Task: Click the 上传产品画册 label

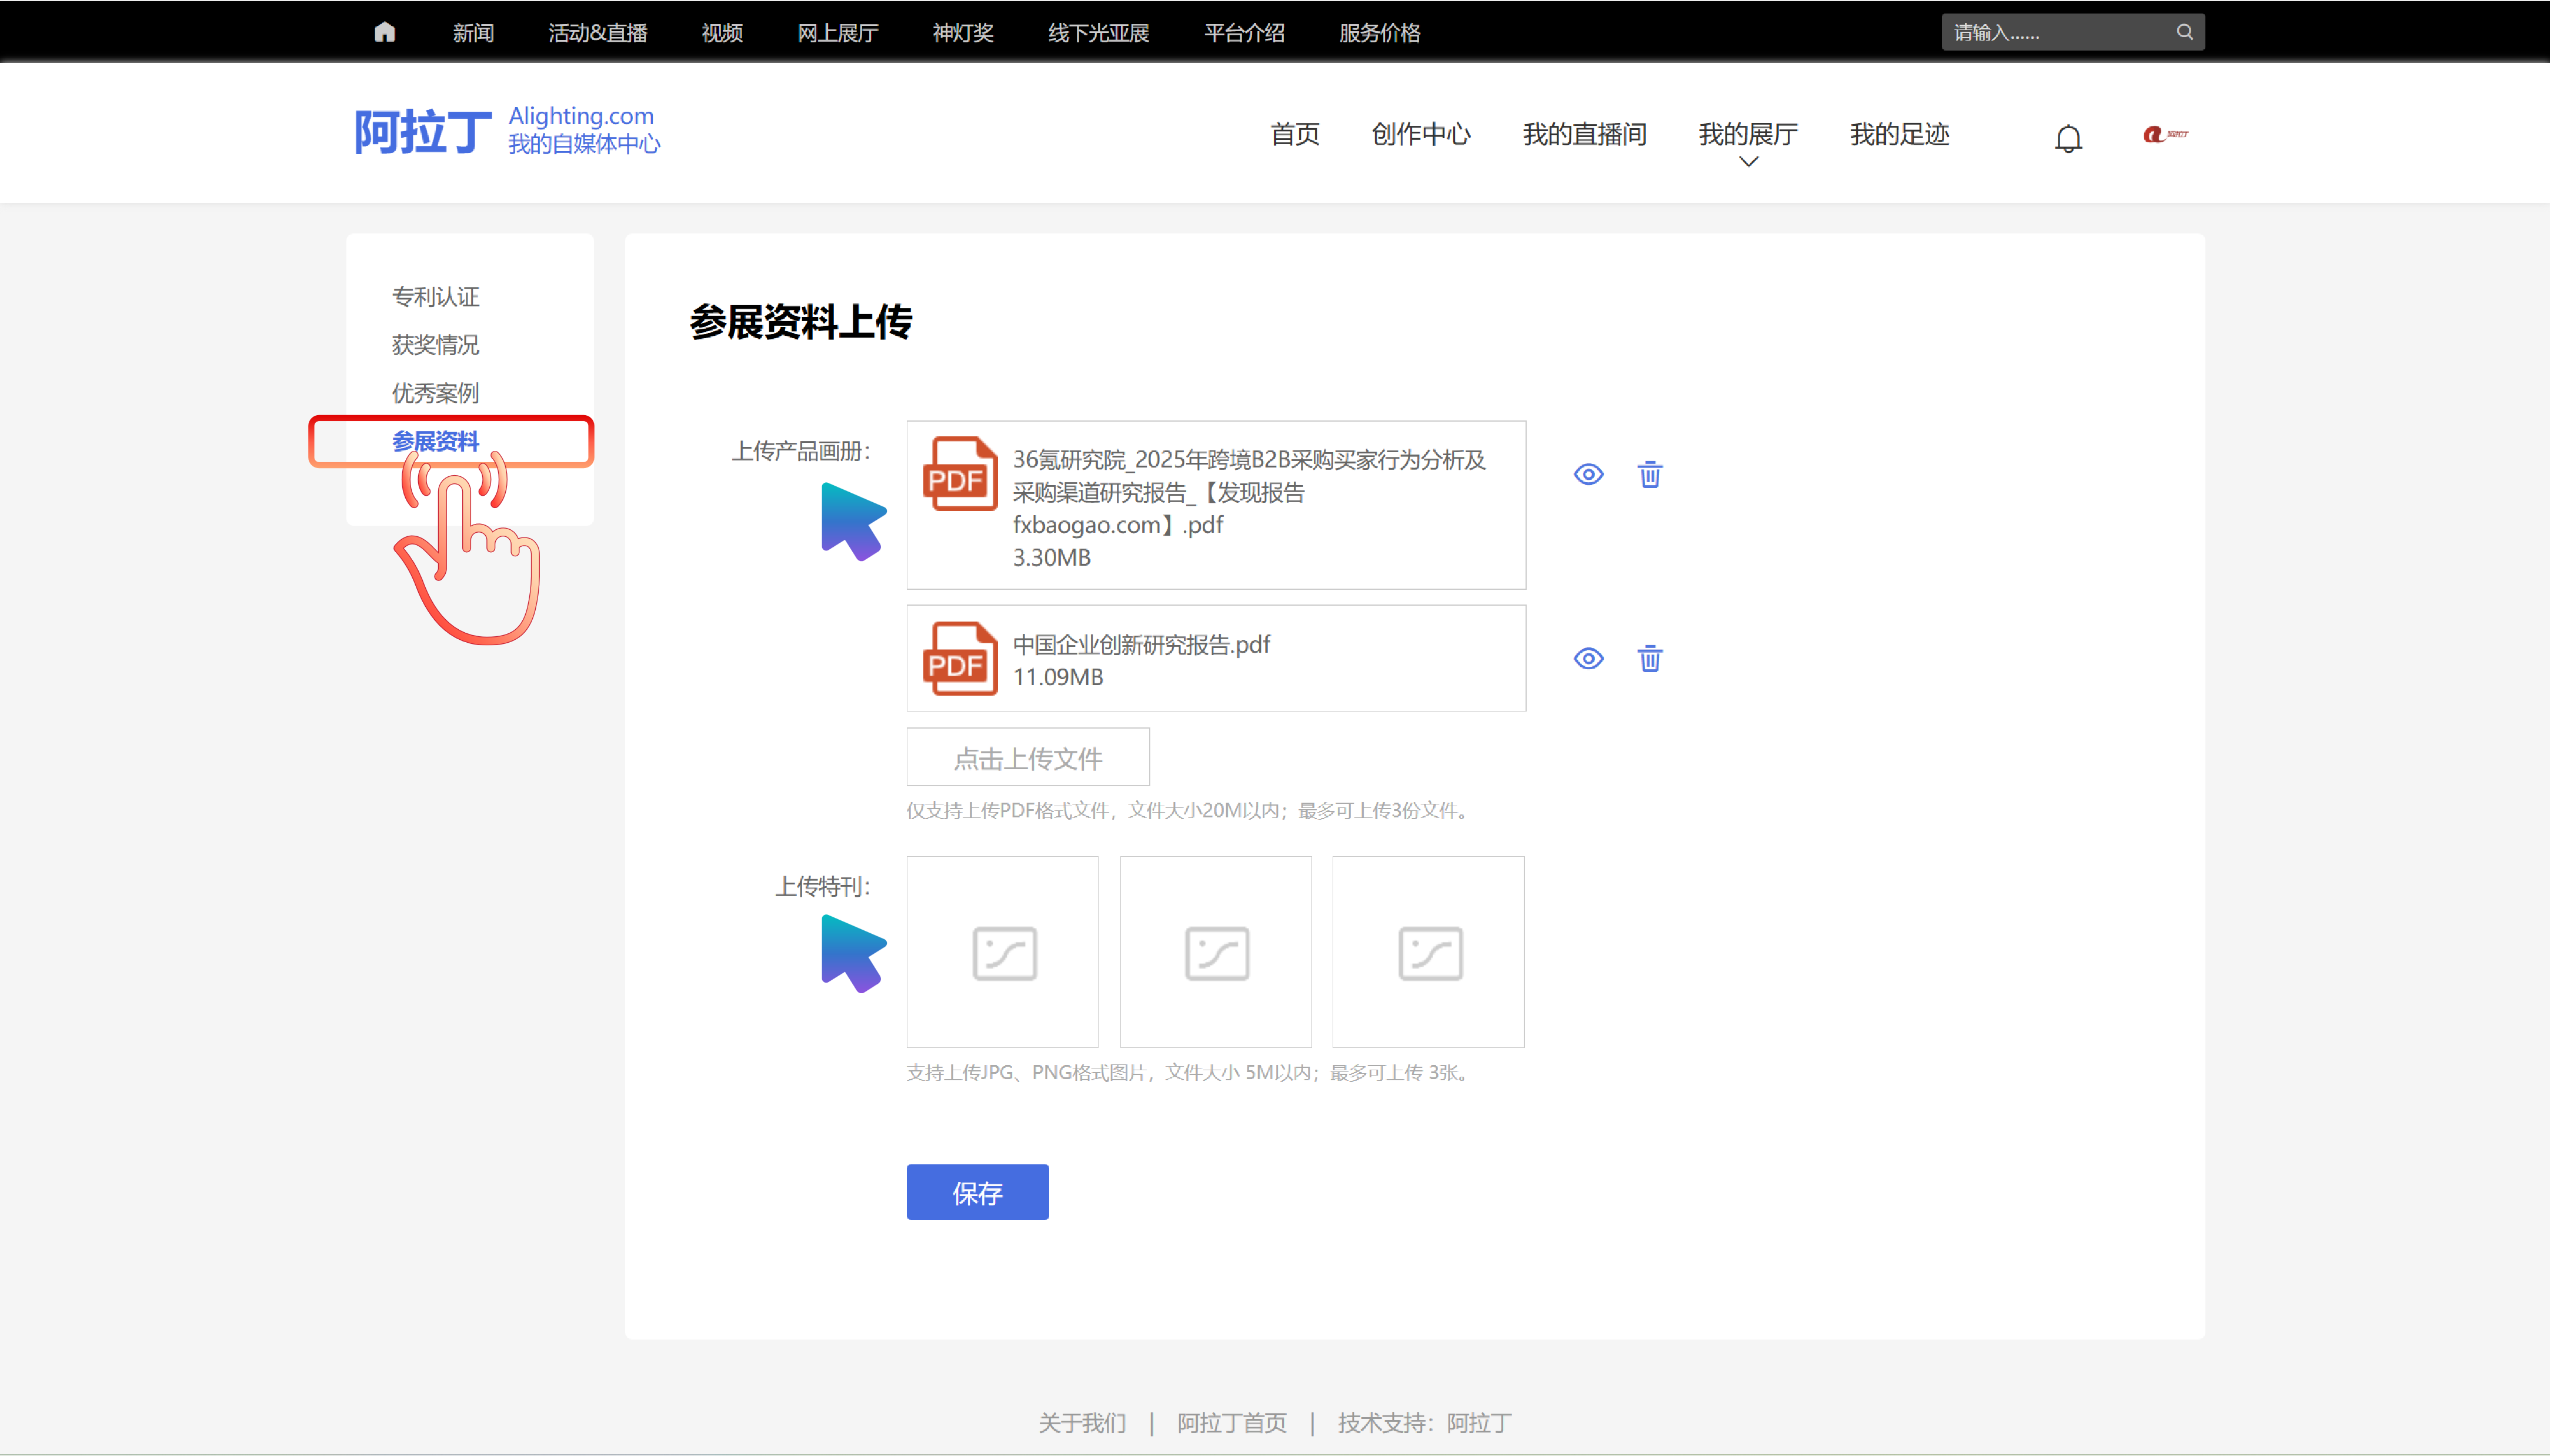Action: point(801,451)
